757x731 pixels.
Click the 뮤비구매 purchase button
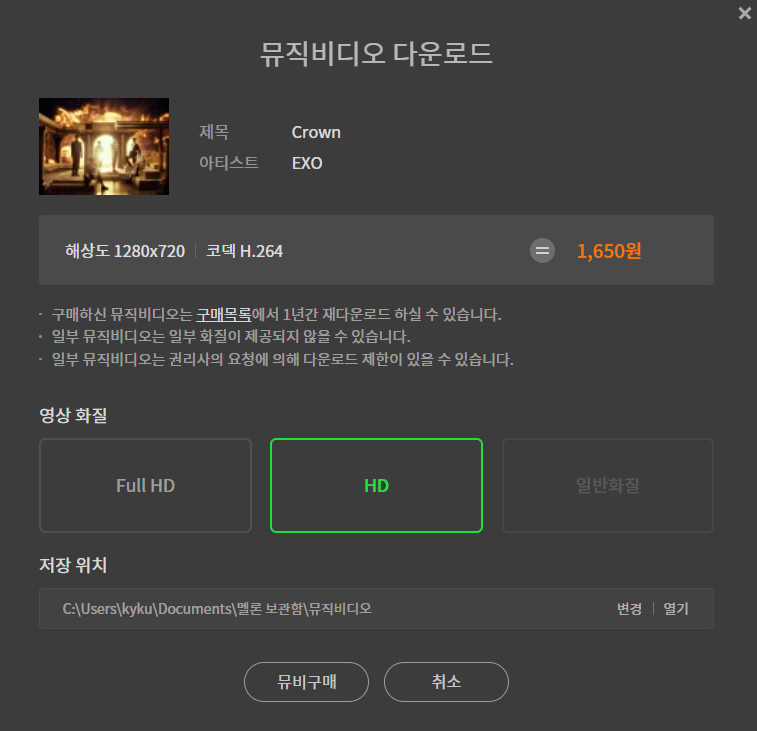306,682
